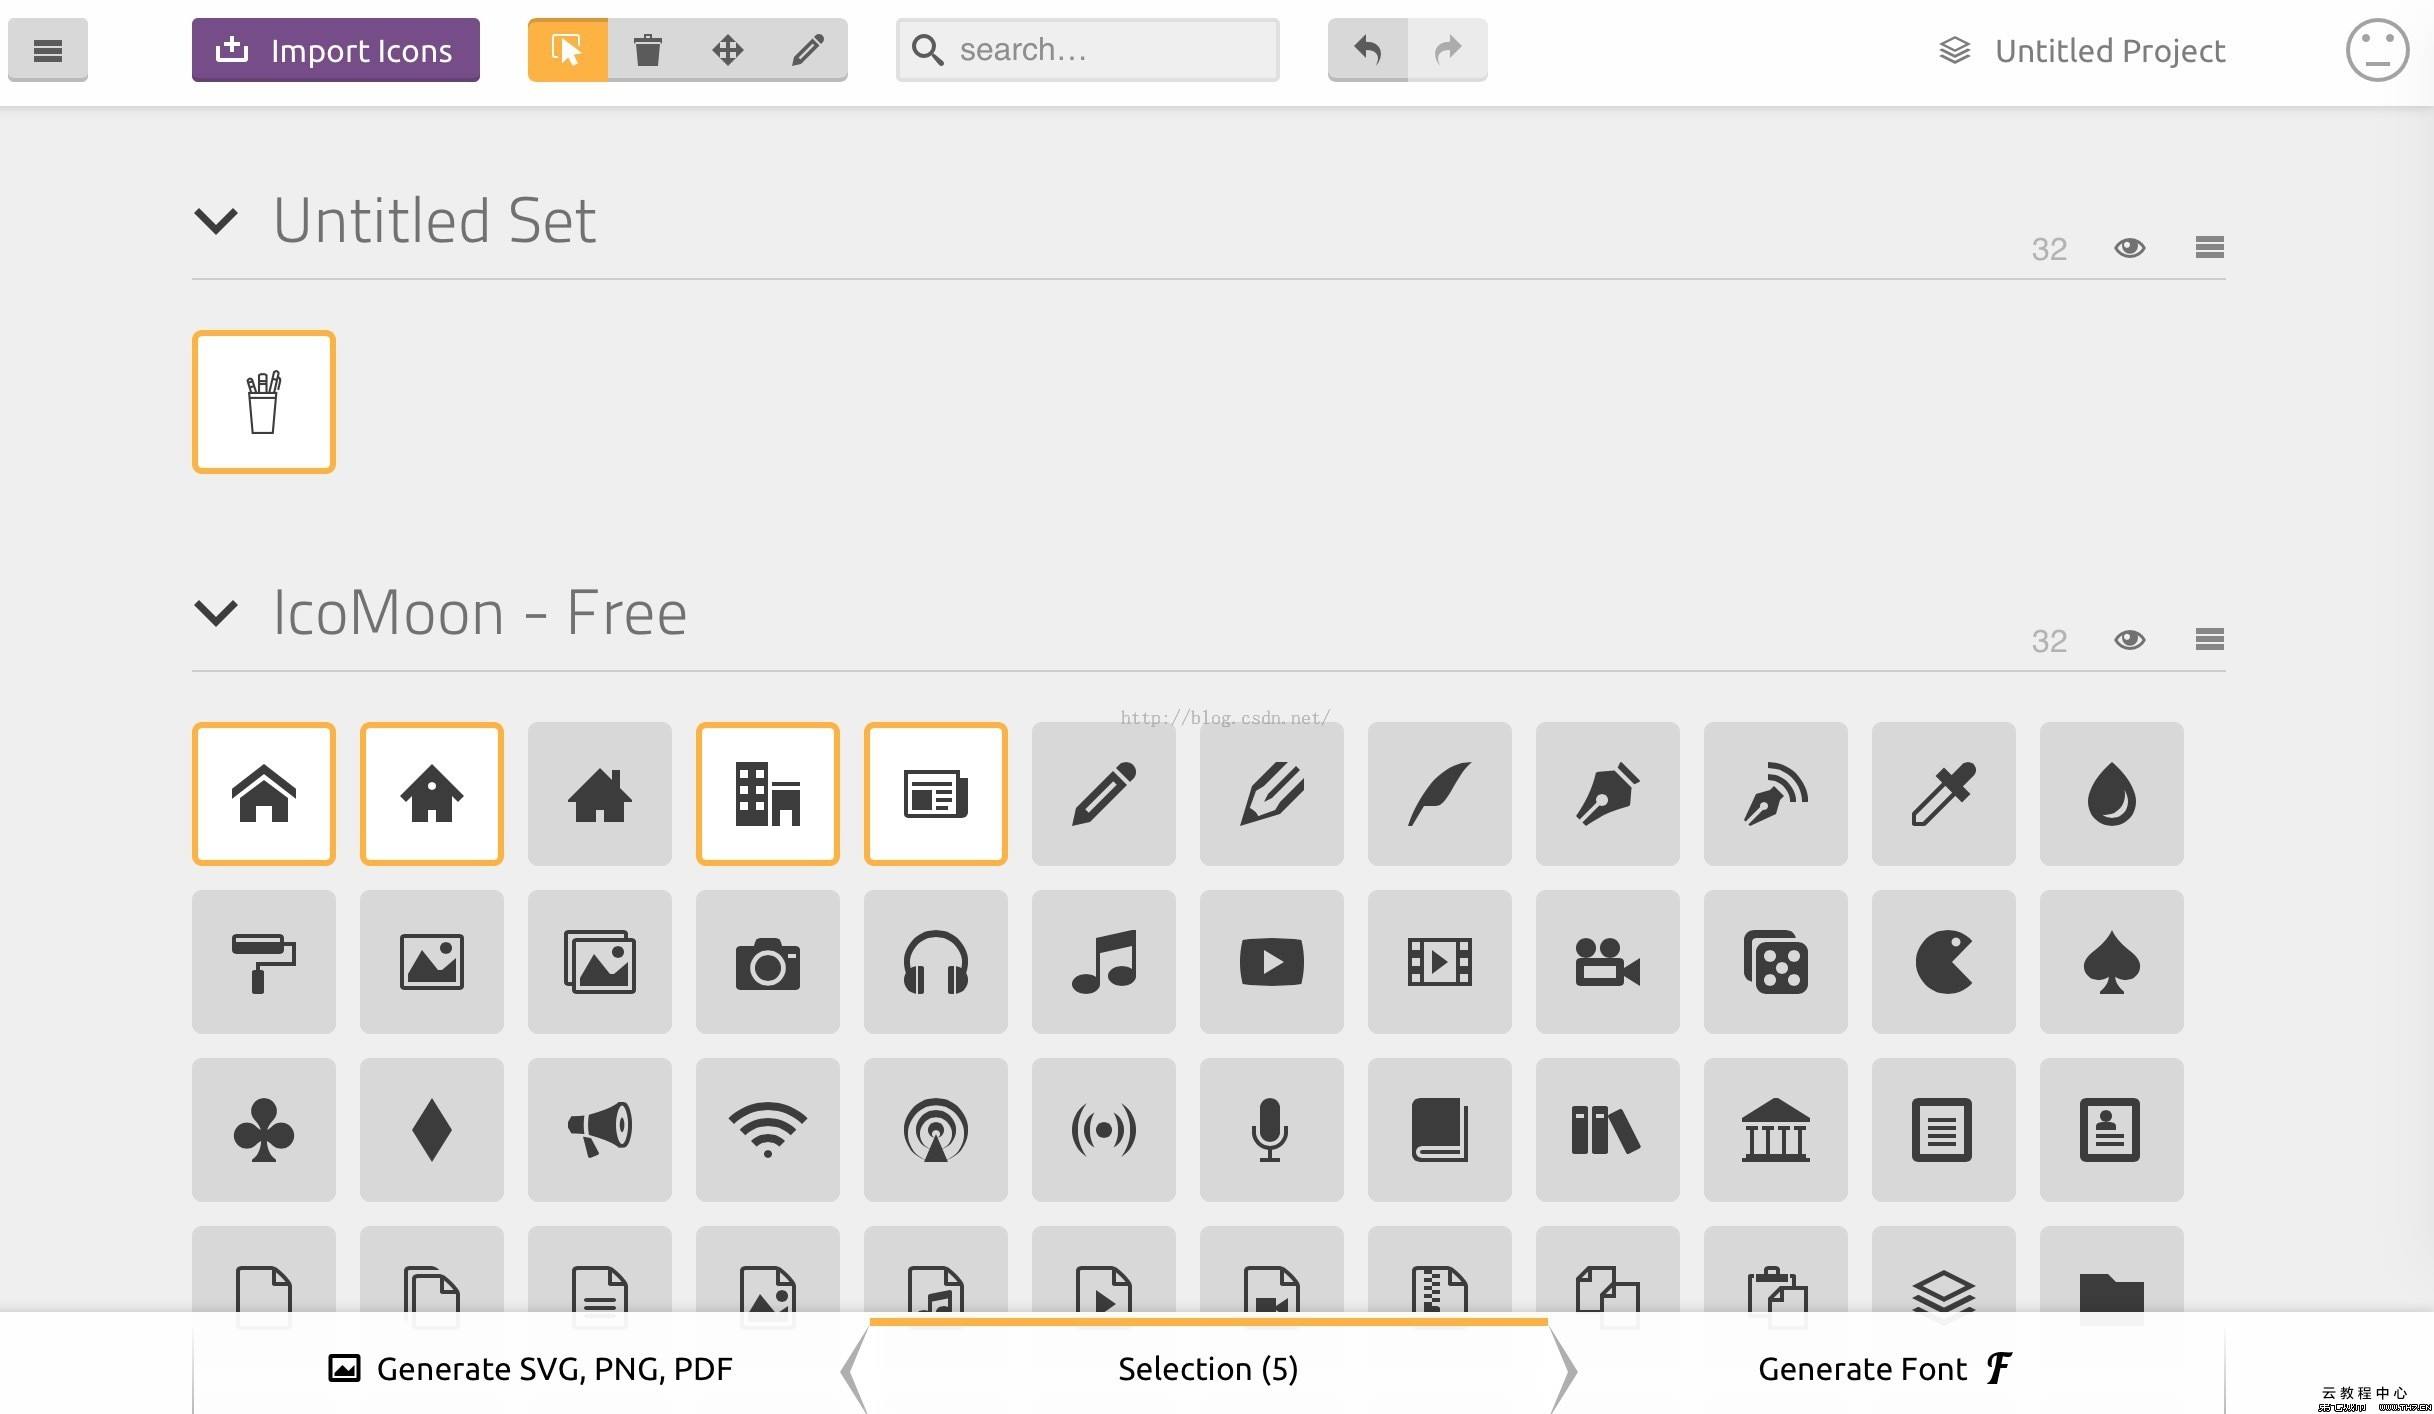Viewport: 2434px width, 1414px height.
Task: Expand options menu for IcoMoon Free set
Action: [x=2210, y=640]
